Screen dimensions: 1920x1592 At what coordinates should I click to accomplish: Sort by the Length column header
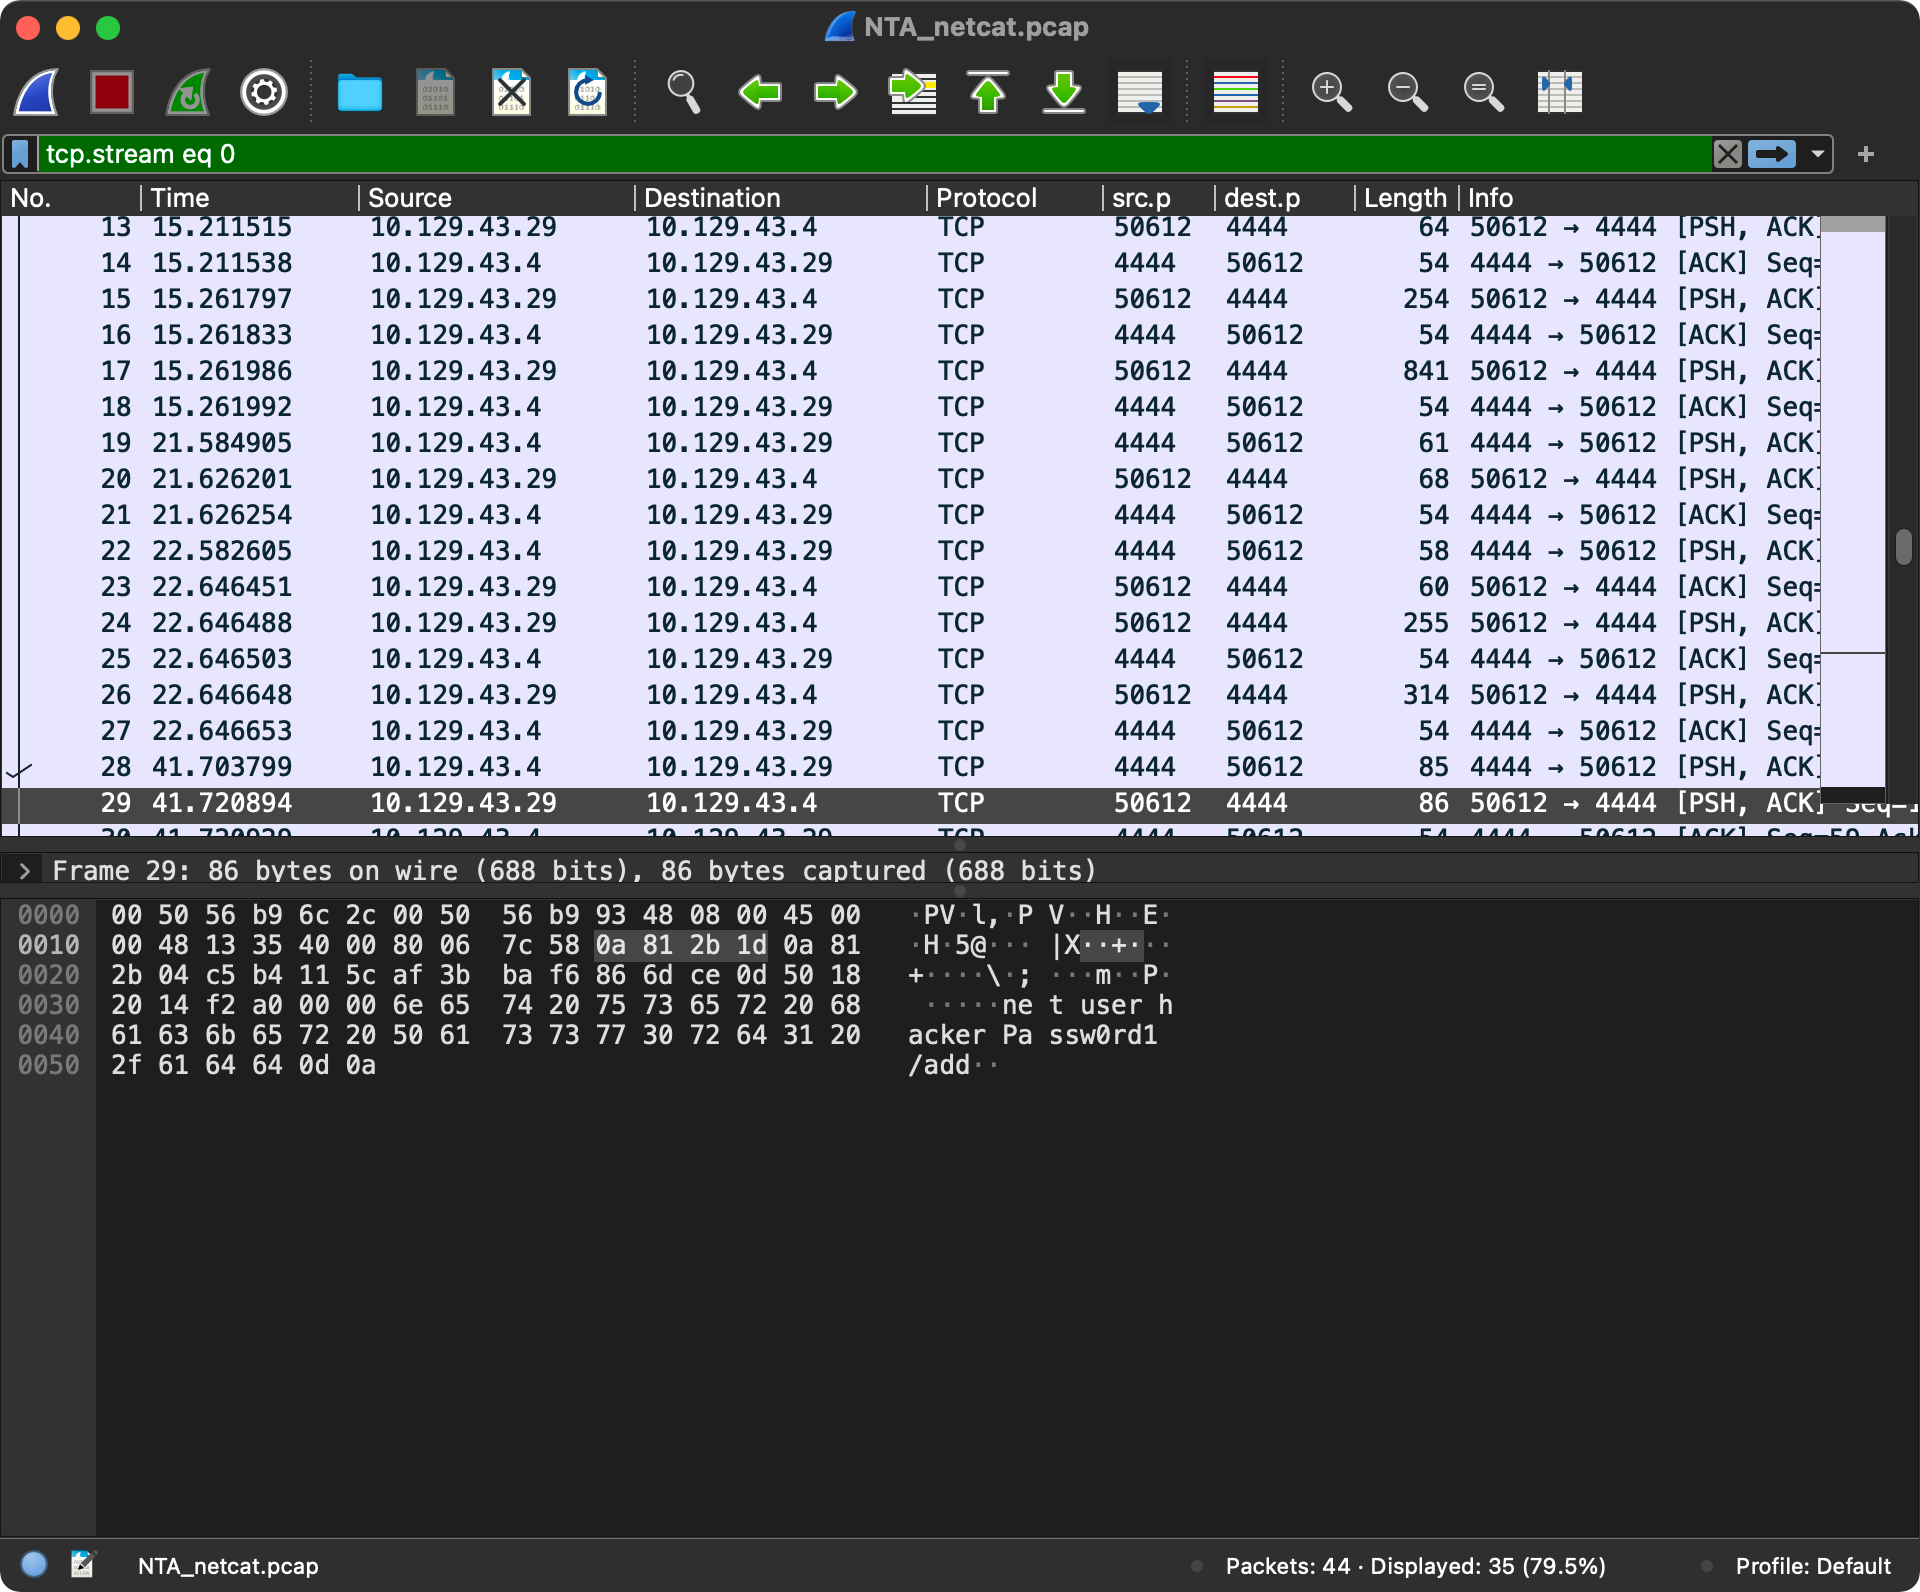(x=1406, y=198)
